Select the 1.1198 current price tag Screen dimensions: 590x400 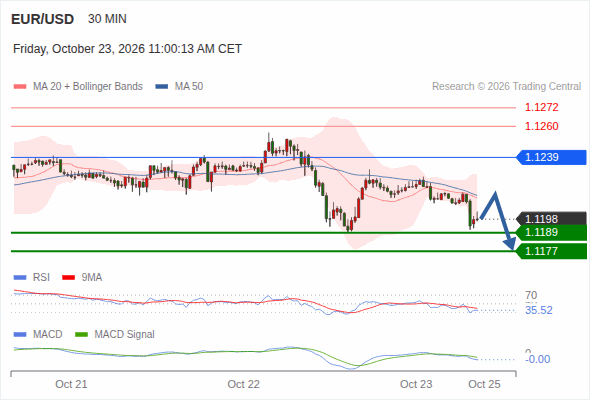tap(551, 219)
